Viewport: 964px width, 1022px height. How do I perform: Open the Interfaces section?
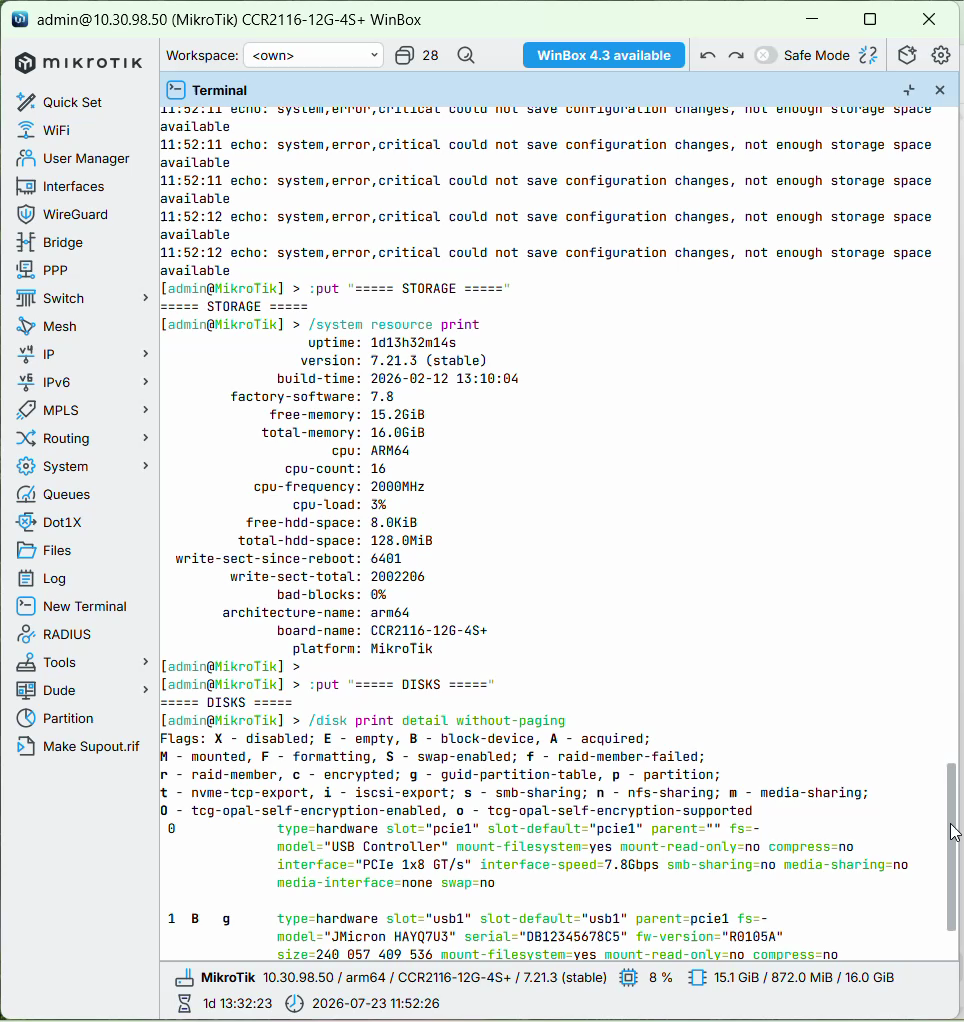point(73,186)
